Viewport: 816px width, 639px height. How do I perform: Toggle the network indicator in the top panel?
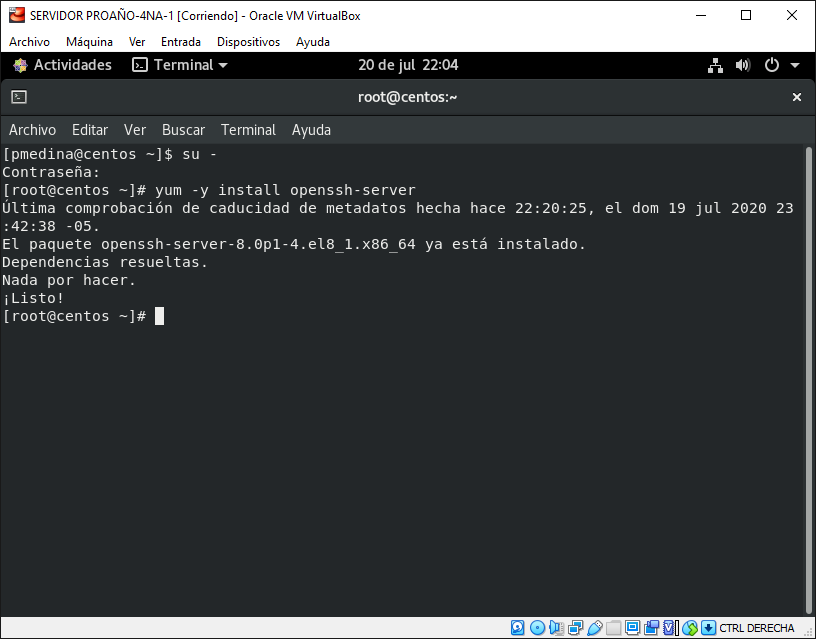coord(715,64)
